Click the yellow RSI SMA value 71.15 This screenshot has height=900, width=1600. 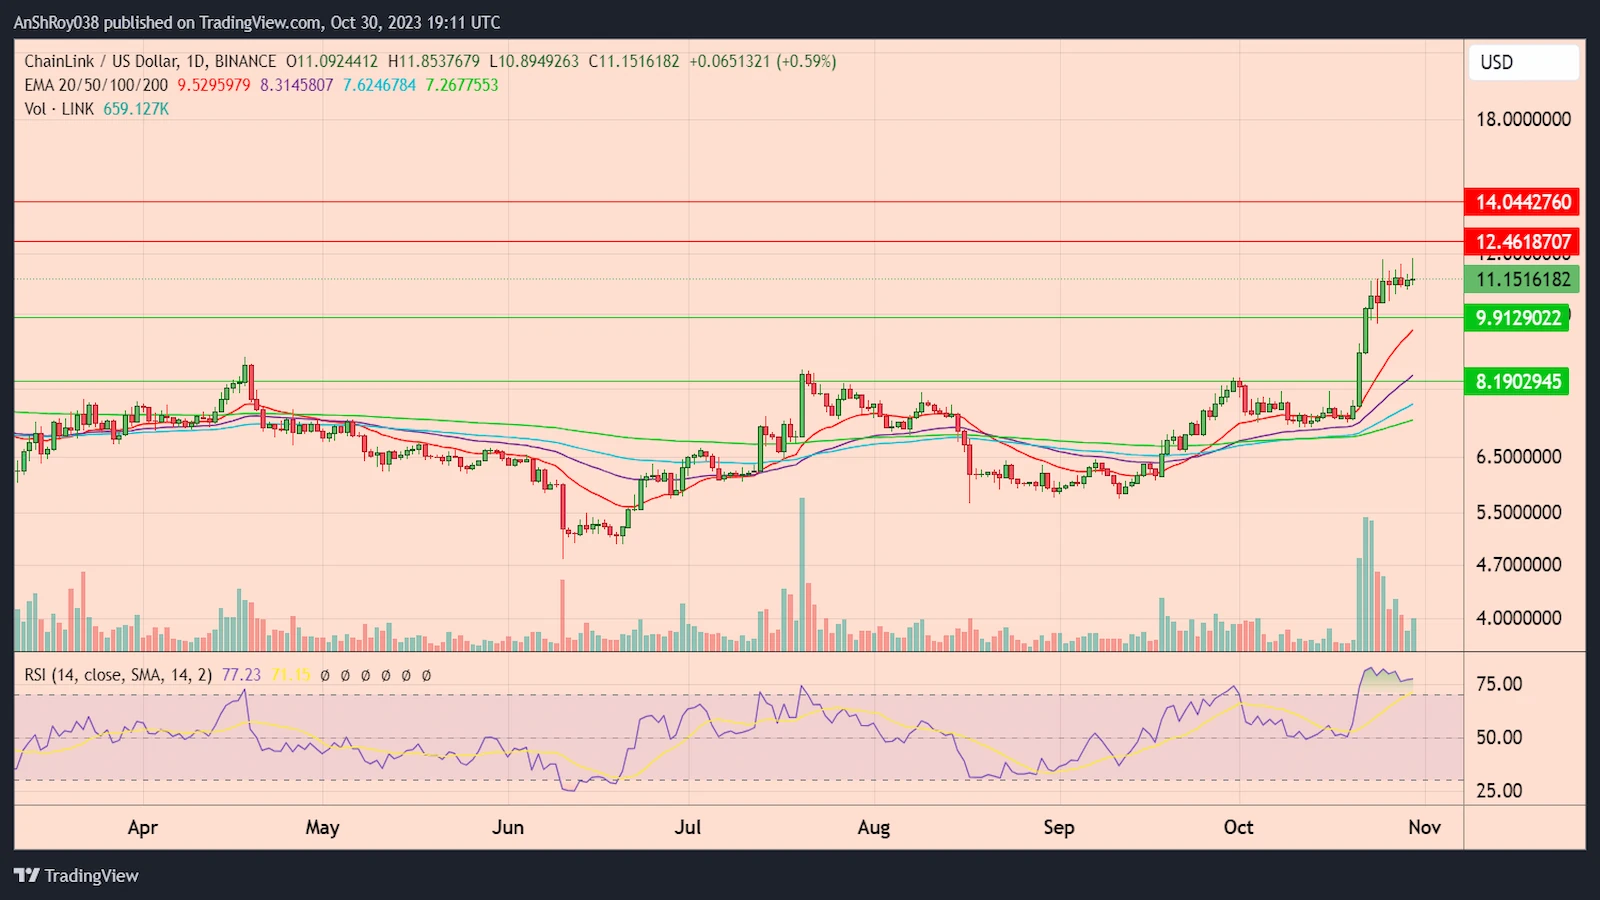click(291, 675)
